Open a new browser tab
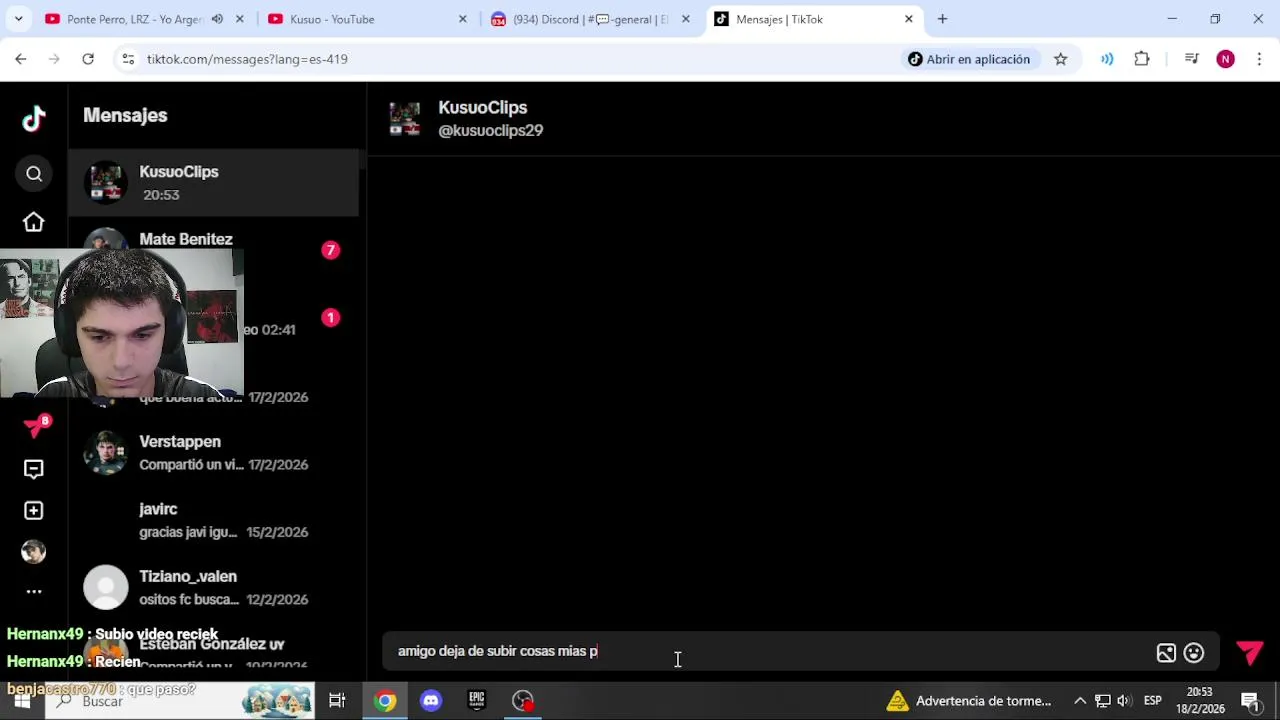Screen dimensions: 1280x720 [942, 19]
